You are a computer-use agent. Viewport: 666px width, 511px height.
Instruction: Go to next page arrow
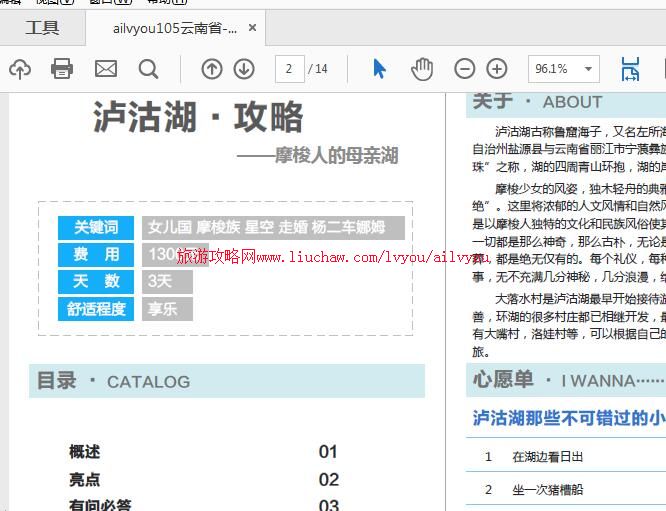[x=244, y=69]
